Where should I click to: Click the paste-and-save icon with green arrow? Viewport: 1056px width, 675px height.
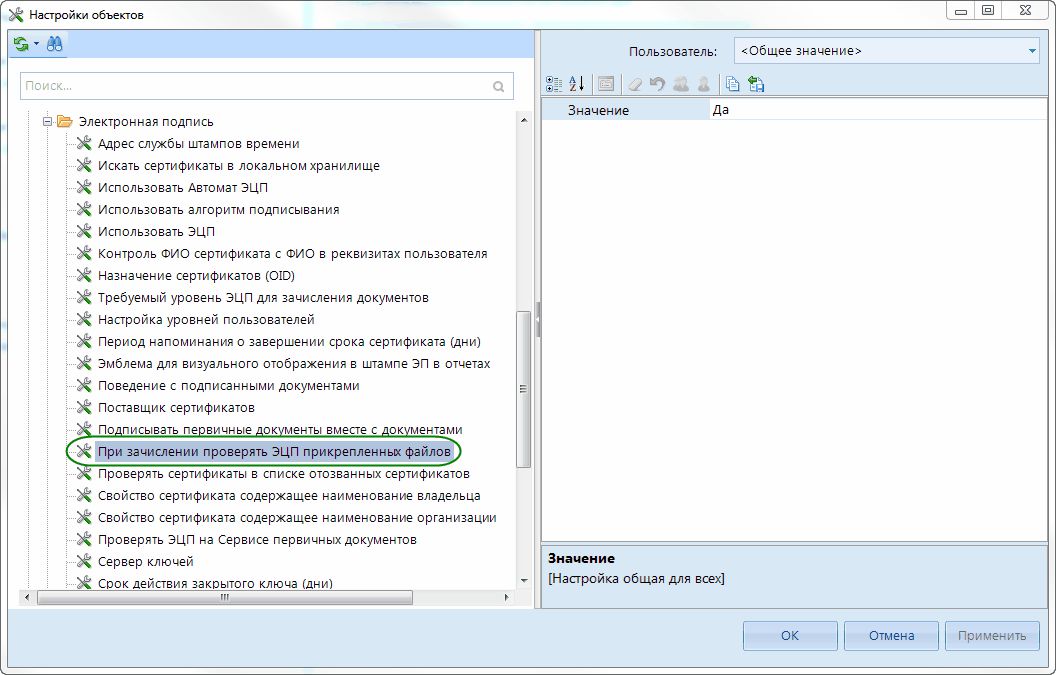coord(756,84)
